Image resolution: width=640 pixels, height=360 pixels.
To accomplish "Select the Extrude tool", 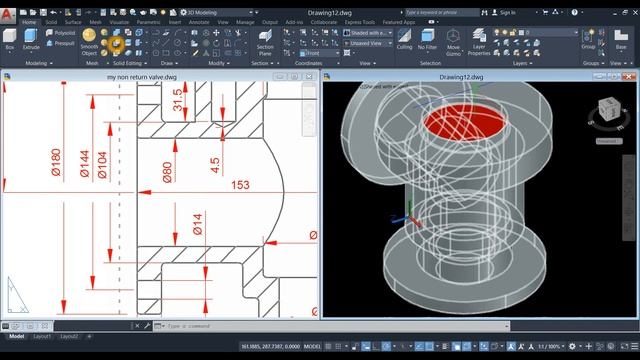I will pos(31,40).
